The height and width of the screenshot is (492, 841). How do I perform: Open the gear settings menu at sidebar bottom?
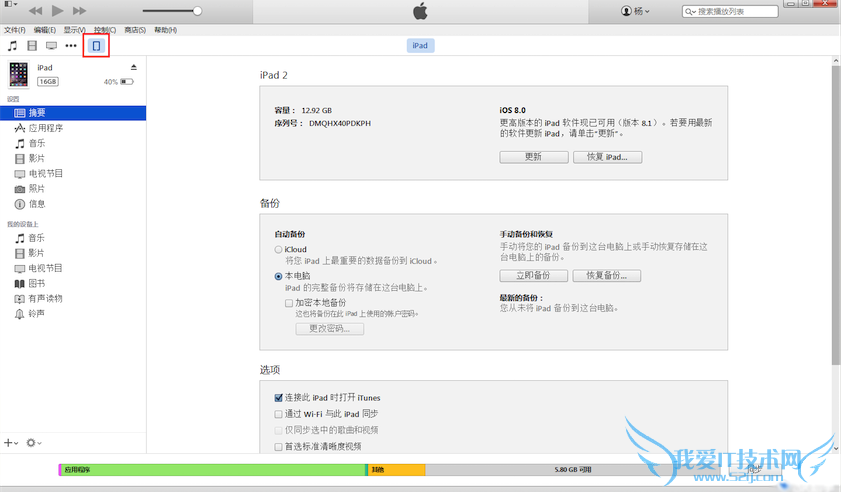coord(33,443)
